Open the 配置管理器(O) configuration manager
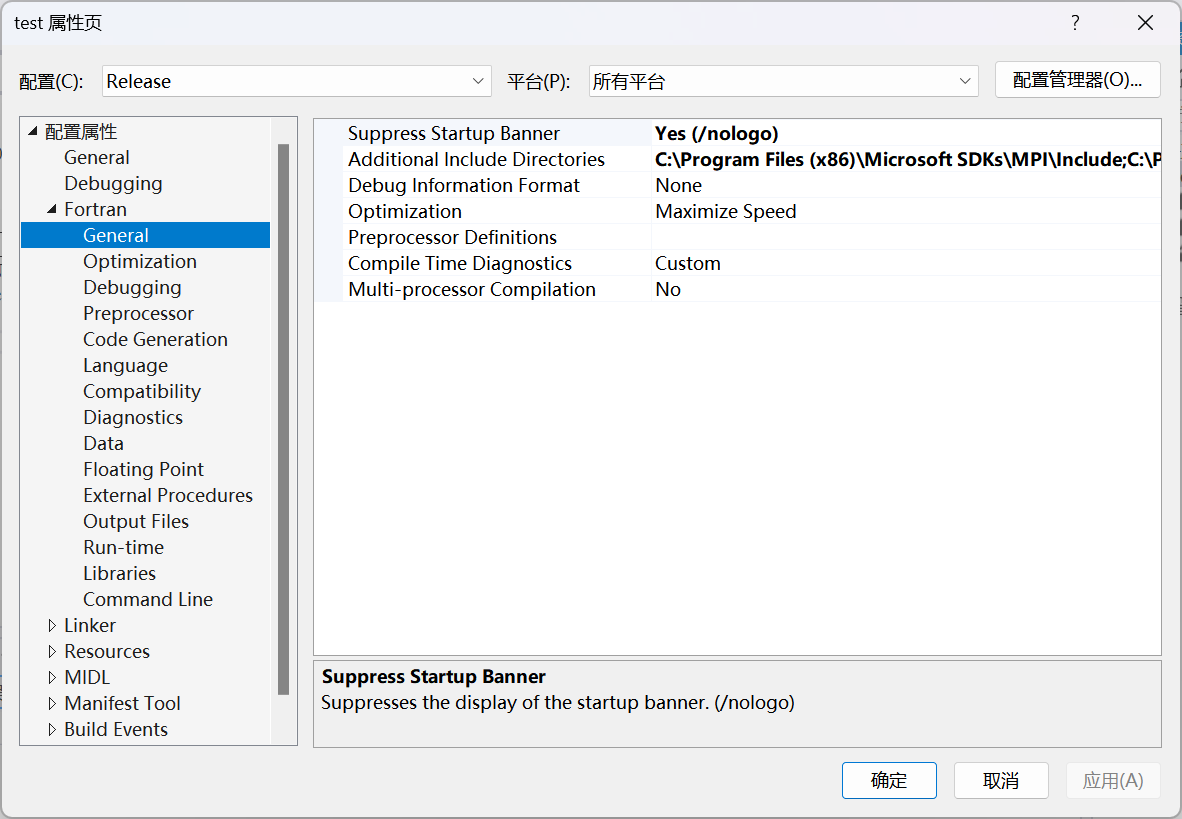Viewport: 1182px width, 819px height. coord(1078,80)
